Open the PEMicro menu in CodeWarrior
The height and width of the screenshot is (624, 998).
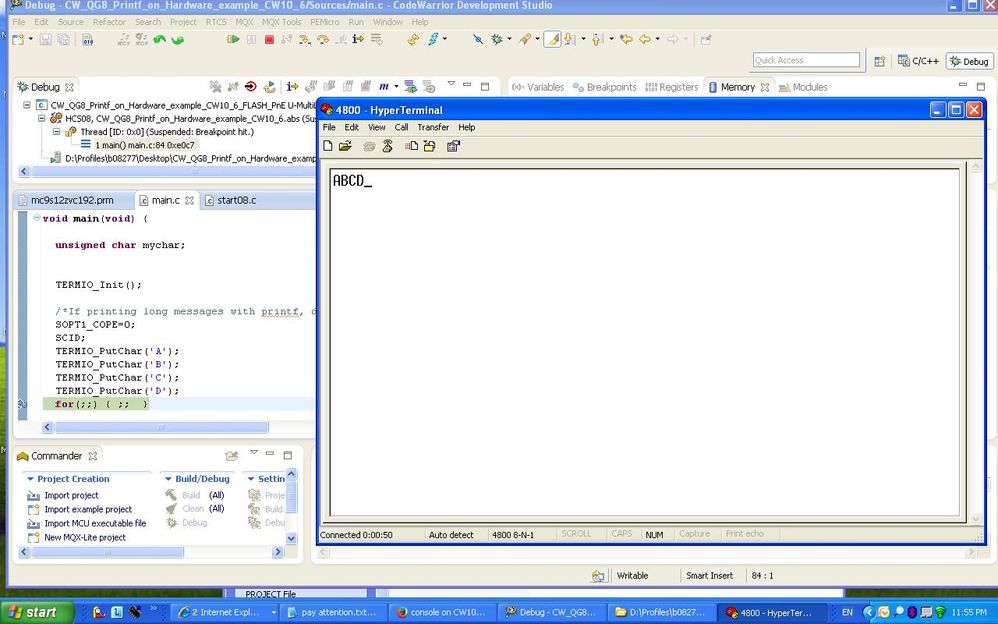tap(325, 22)
